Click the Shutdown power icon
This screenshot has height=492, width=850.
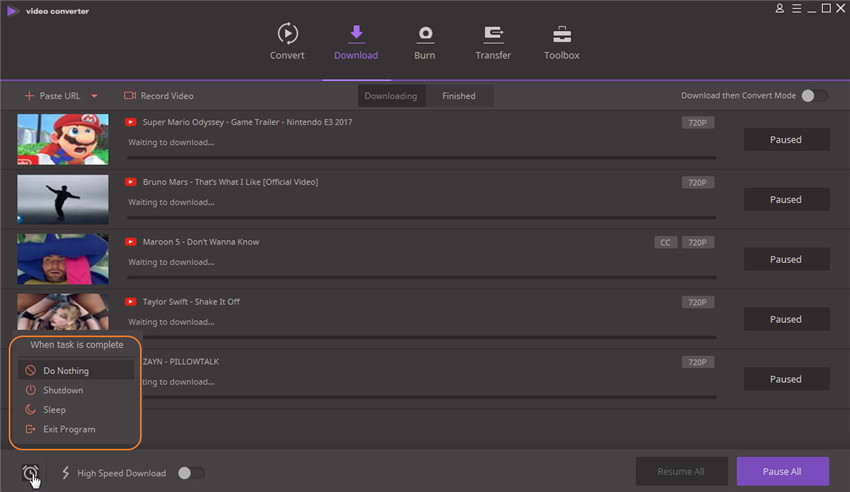30,390
